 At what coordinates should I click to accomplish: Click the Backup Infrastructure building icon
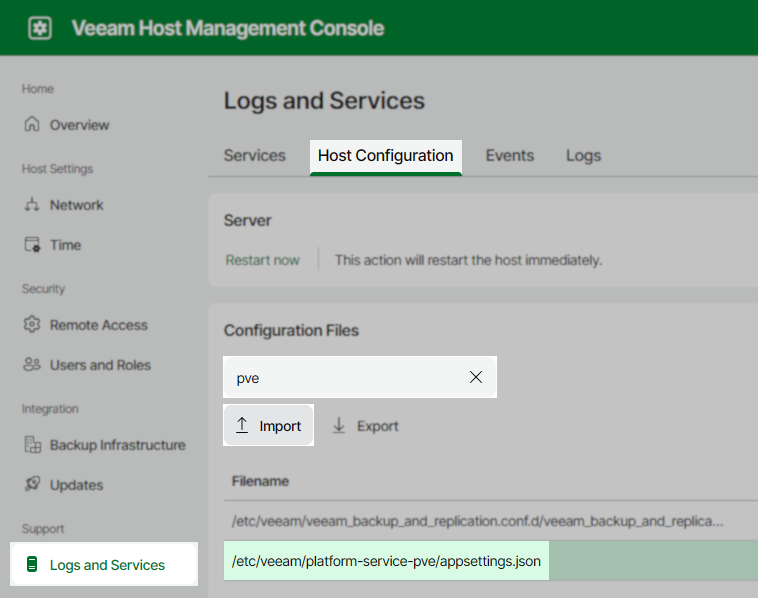pyautogui.click(x=32, y=445)
